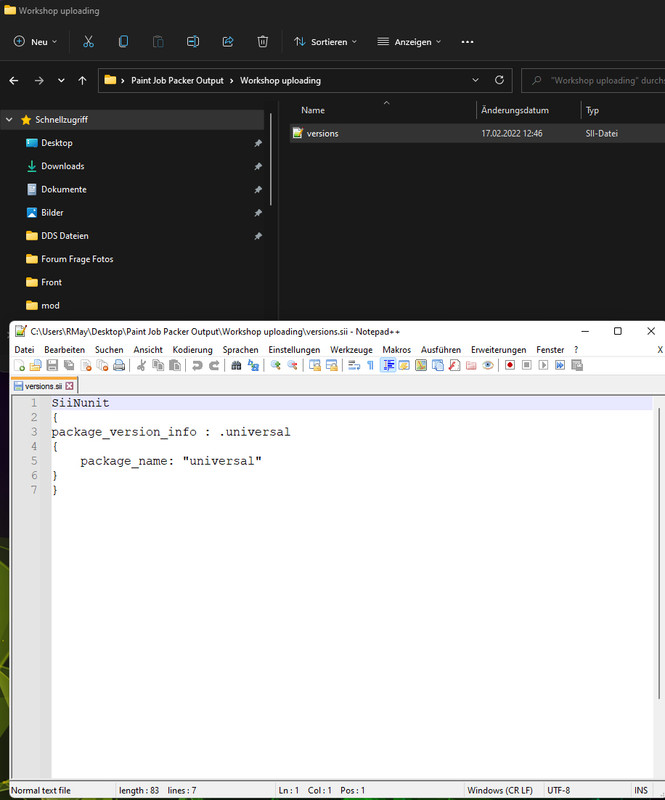Click the Explorer copy icon
The height and width of the screenshot is (800, 665).
[x=123, y=42]
